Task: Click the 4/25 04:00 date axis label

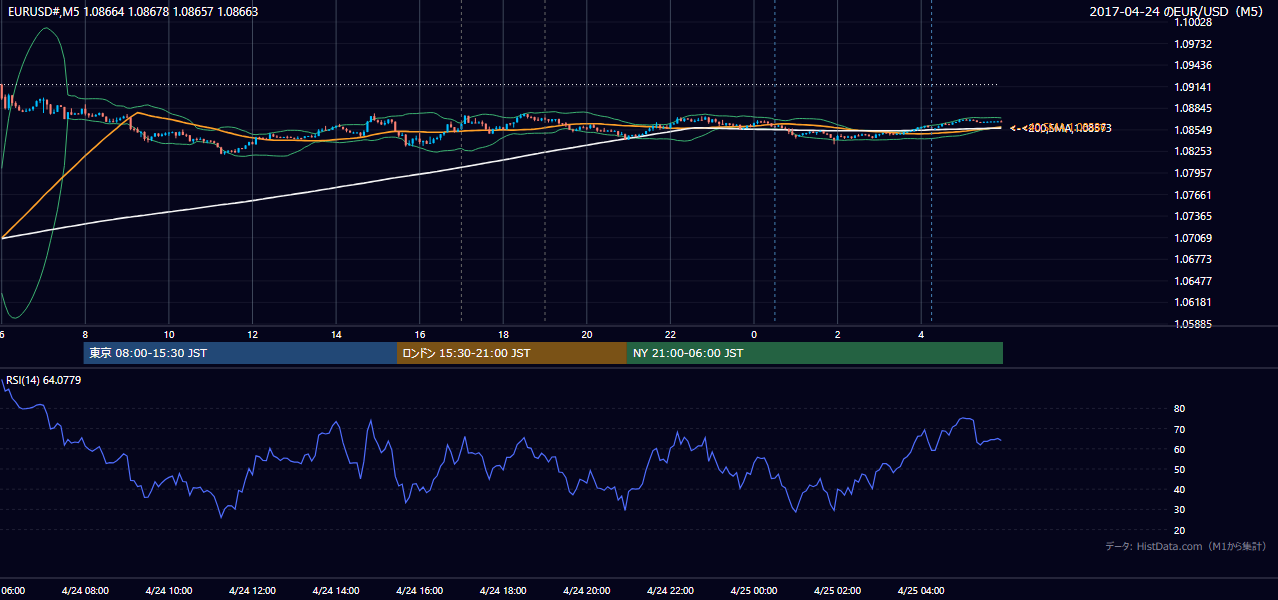Action: 921,590
